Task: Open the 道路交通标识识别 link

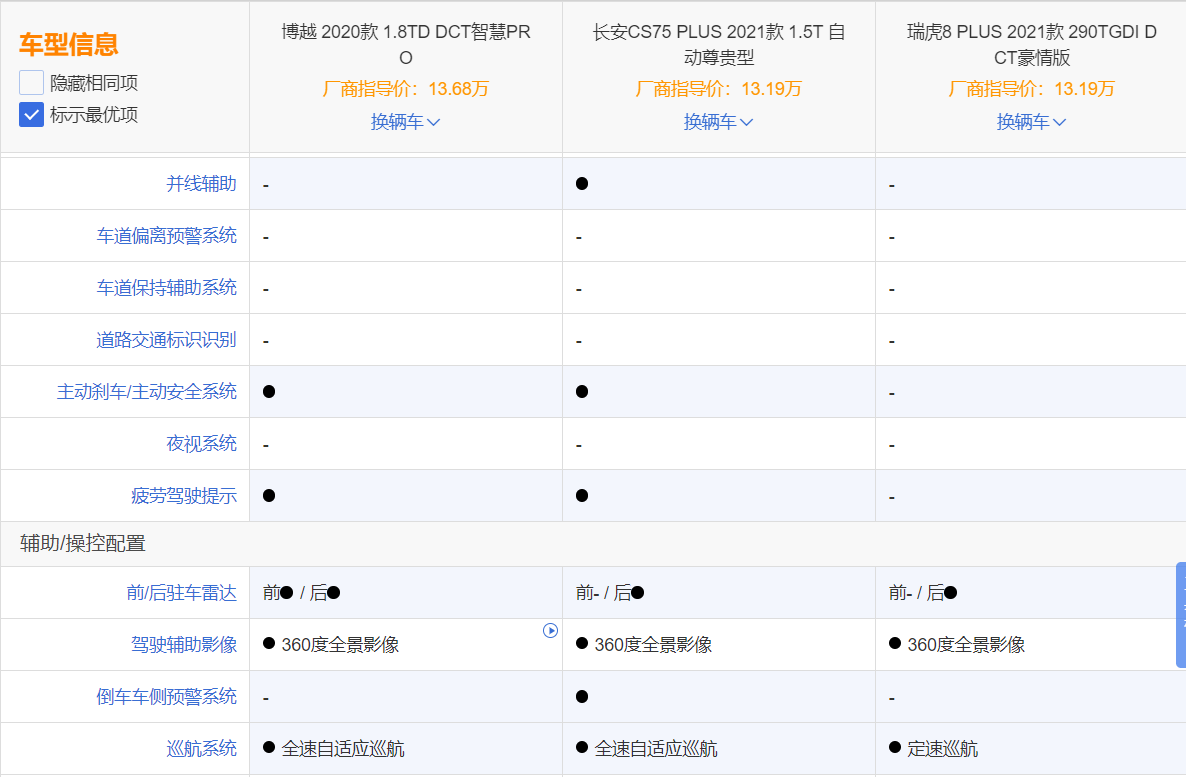Action: [165, 339]
